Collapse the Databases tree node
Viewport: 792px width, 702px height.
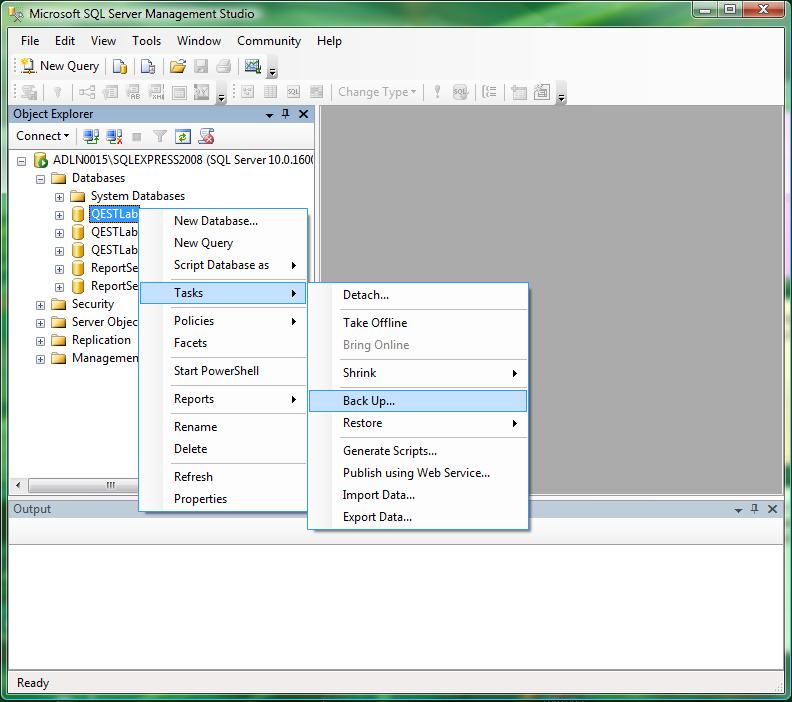41,178
